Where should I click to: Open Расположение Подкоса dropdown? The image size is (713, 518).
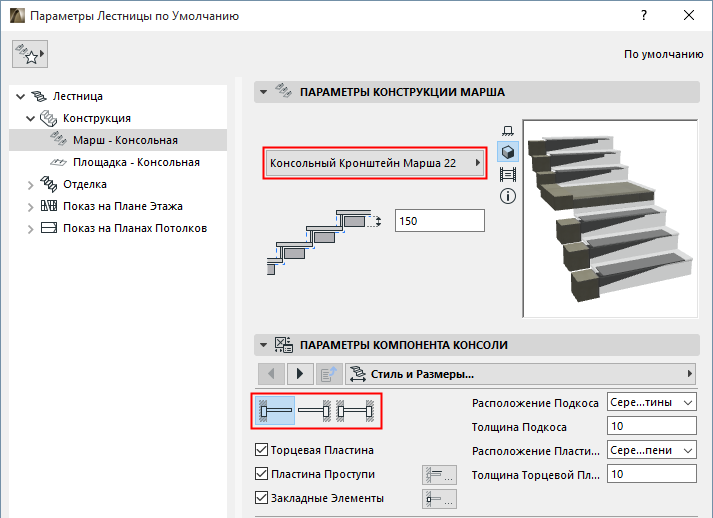click(652, 402)
